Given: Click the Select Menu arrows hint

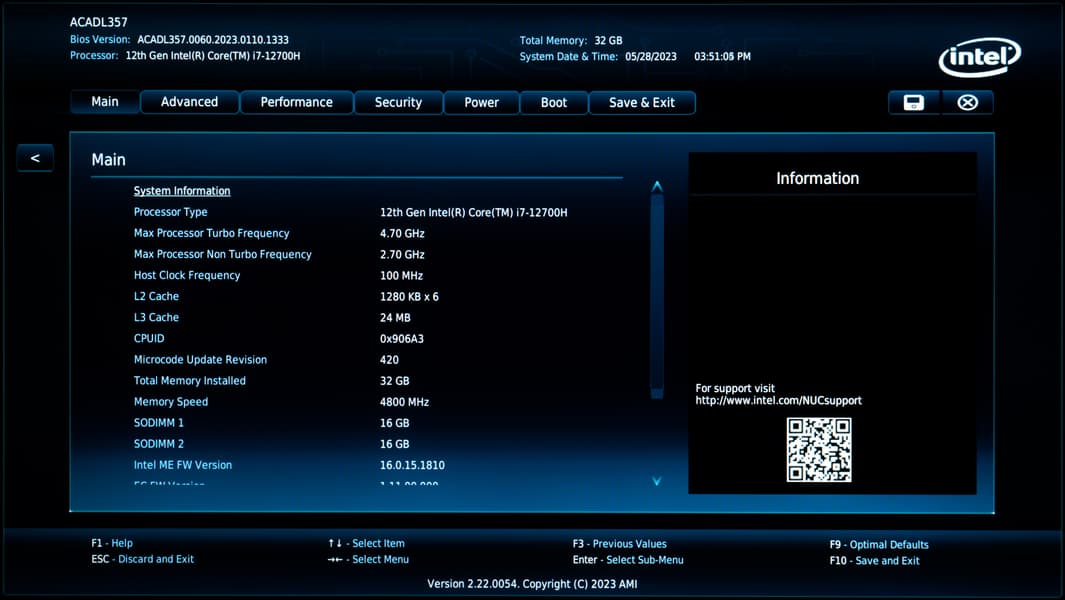Looking at the screenshot, I should pyautogui.click(x=368, y=559).
